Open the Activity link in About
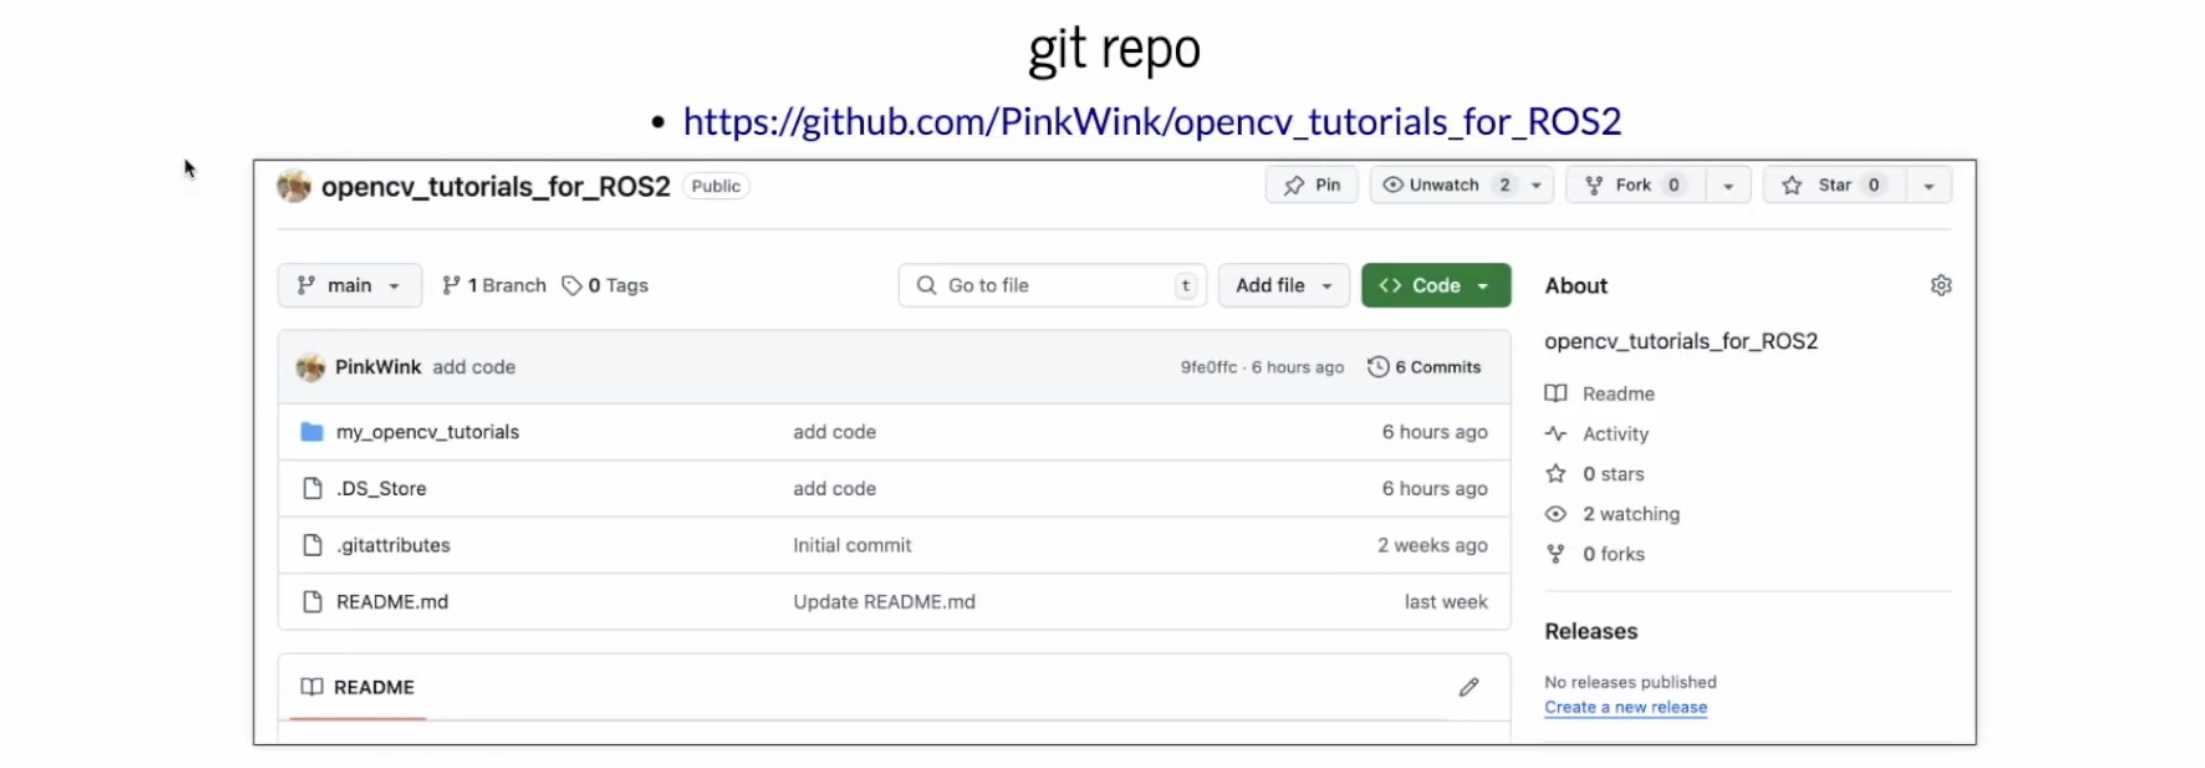 pos(1615,434)
